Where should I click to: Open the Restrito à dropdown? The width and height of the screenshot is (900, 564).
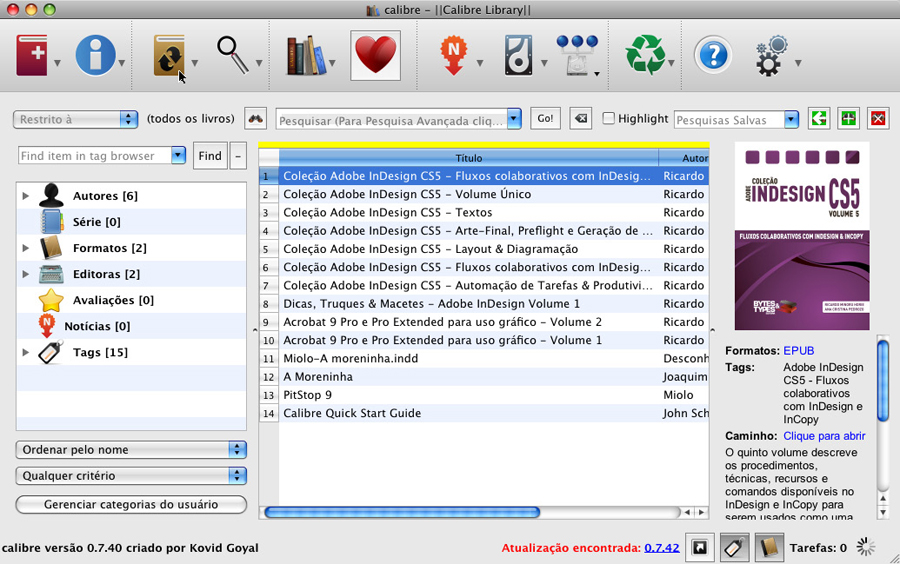pos(75,119)
